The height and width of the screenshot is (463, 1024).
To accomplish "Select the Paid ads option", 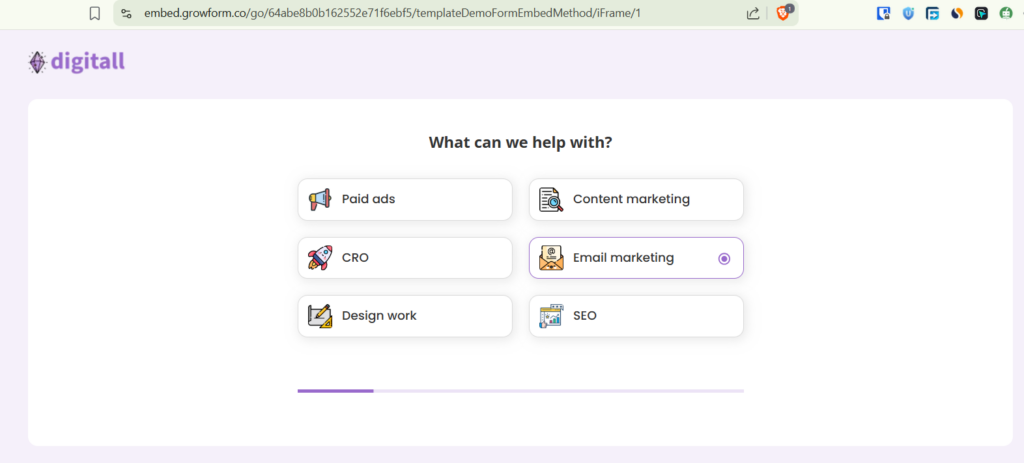I will click(x=405, y=200).
